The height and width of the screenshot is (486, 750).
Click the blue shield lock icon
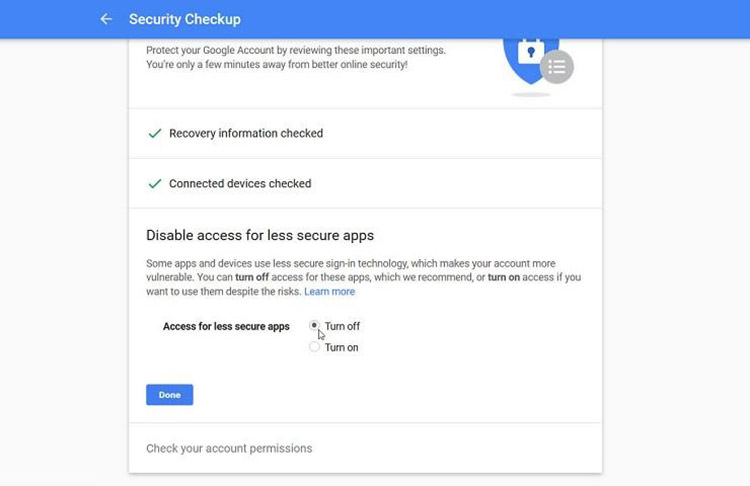tap(525, 57)
